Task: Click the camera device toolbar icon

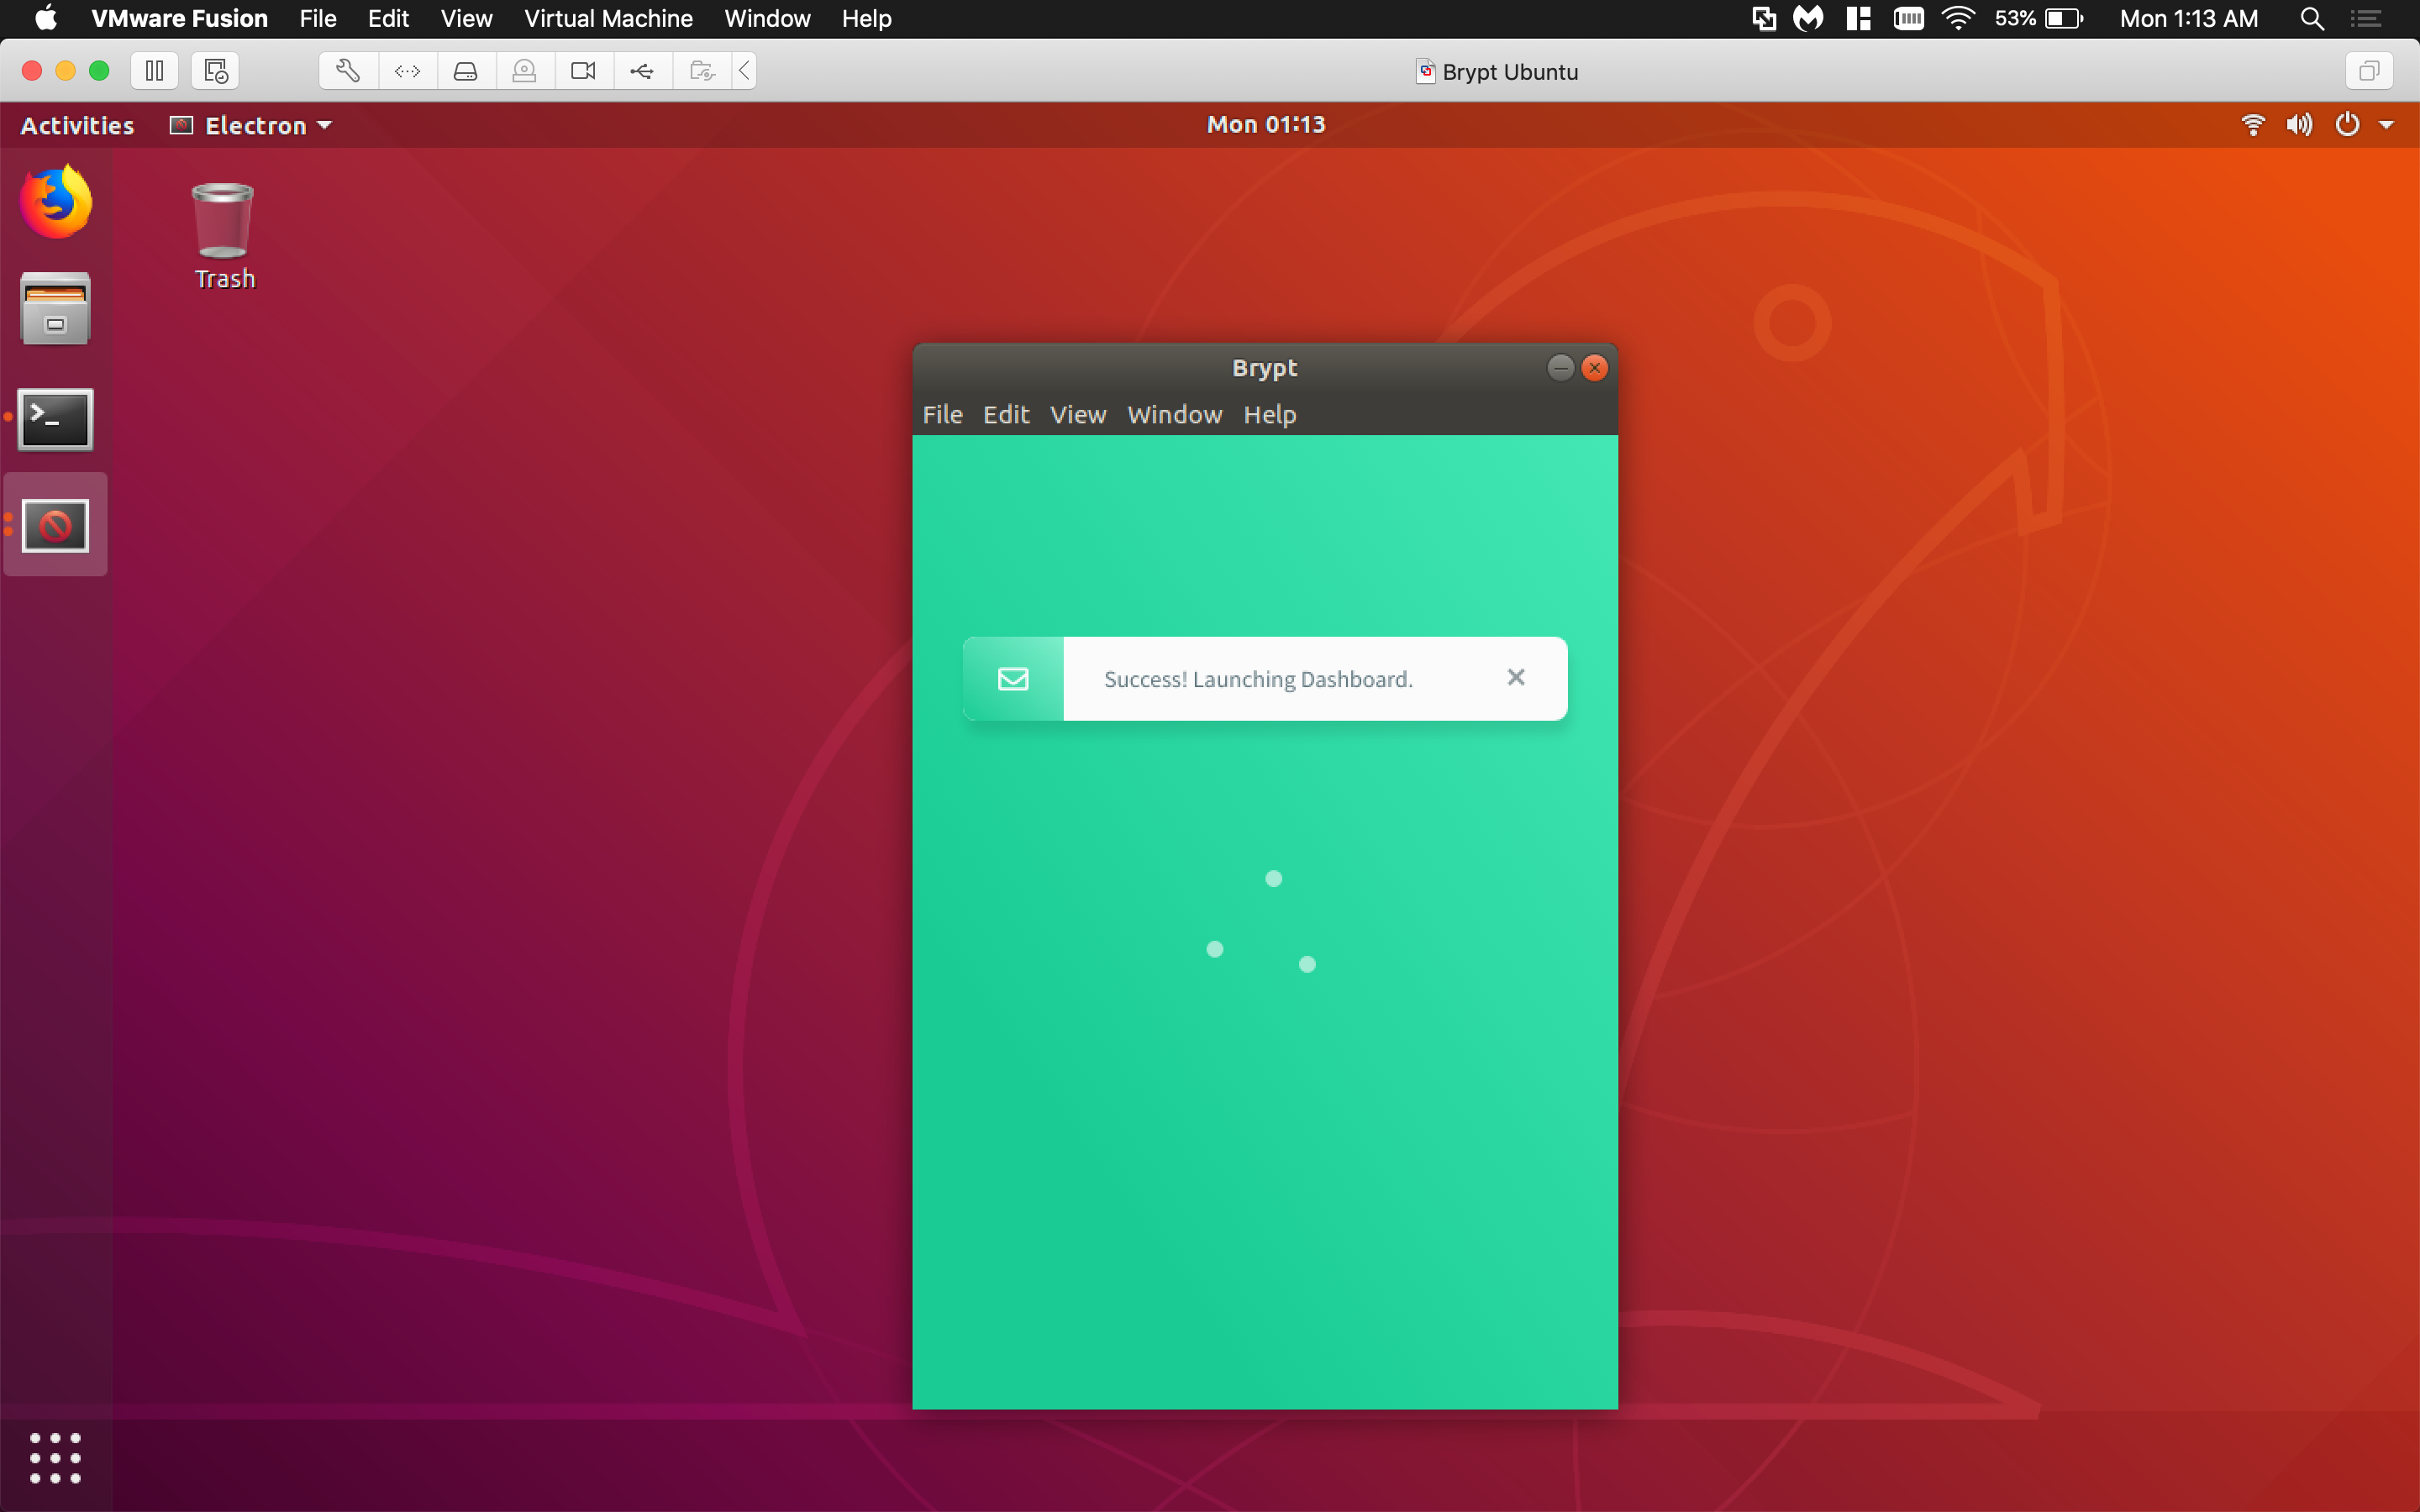Action: point(583,71)
